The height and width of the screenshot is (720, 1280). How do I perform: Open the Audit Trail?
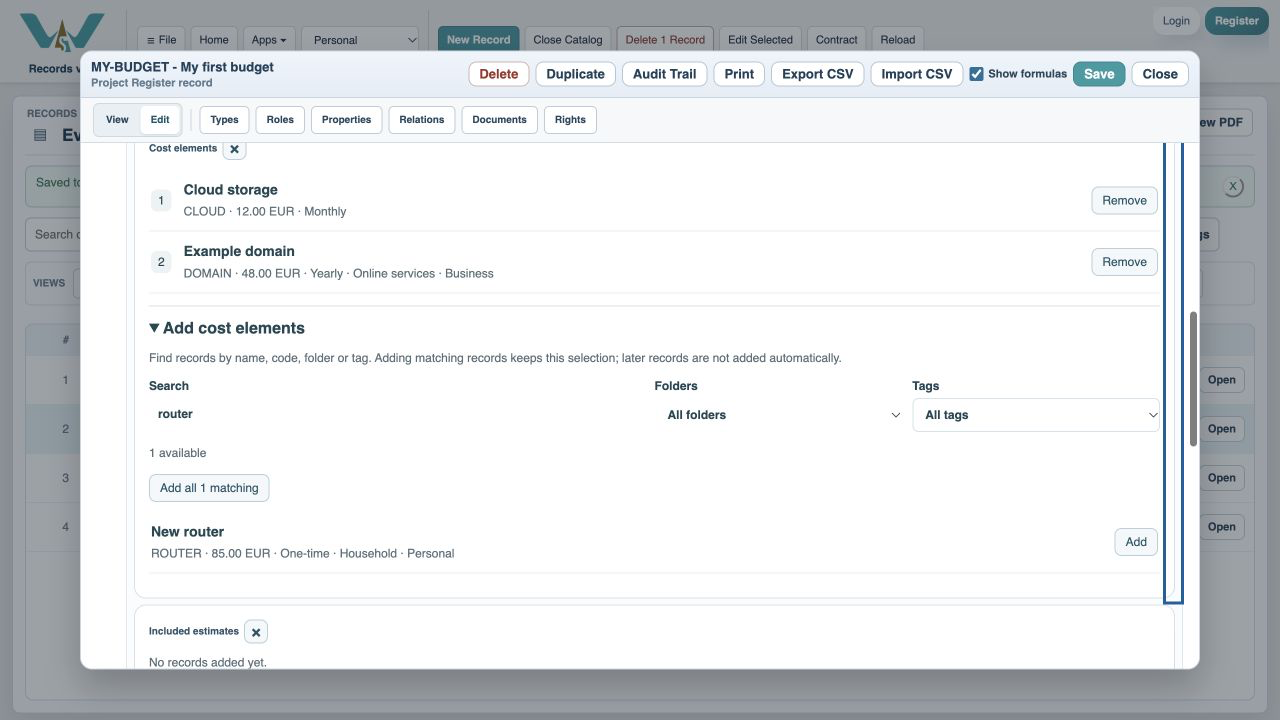click(664, 74)
